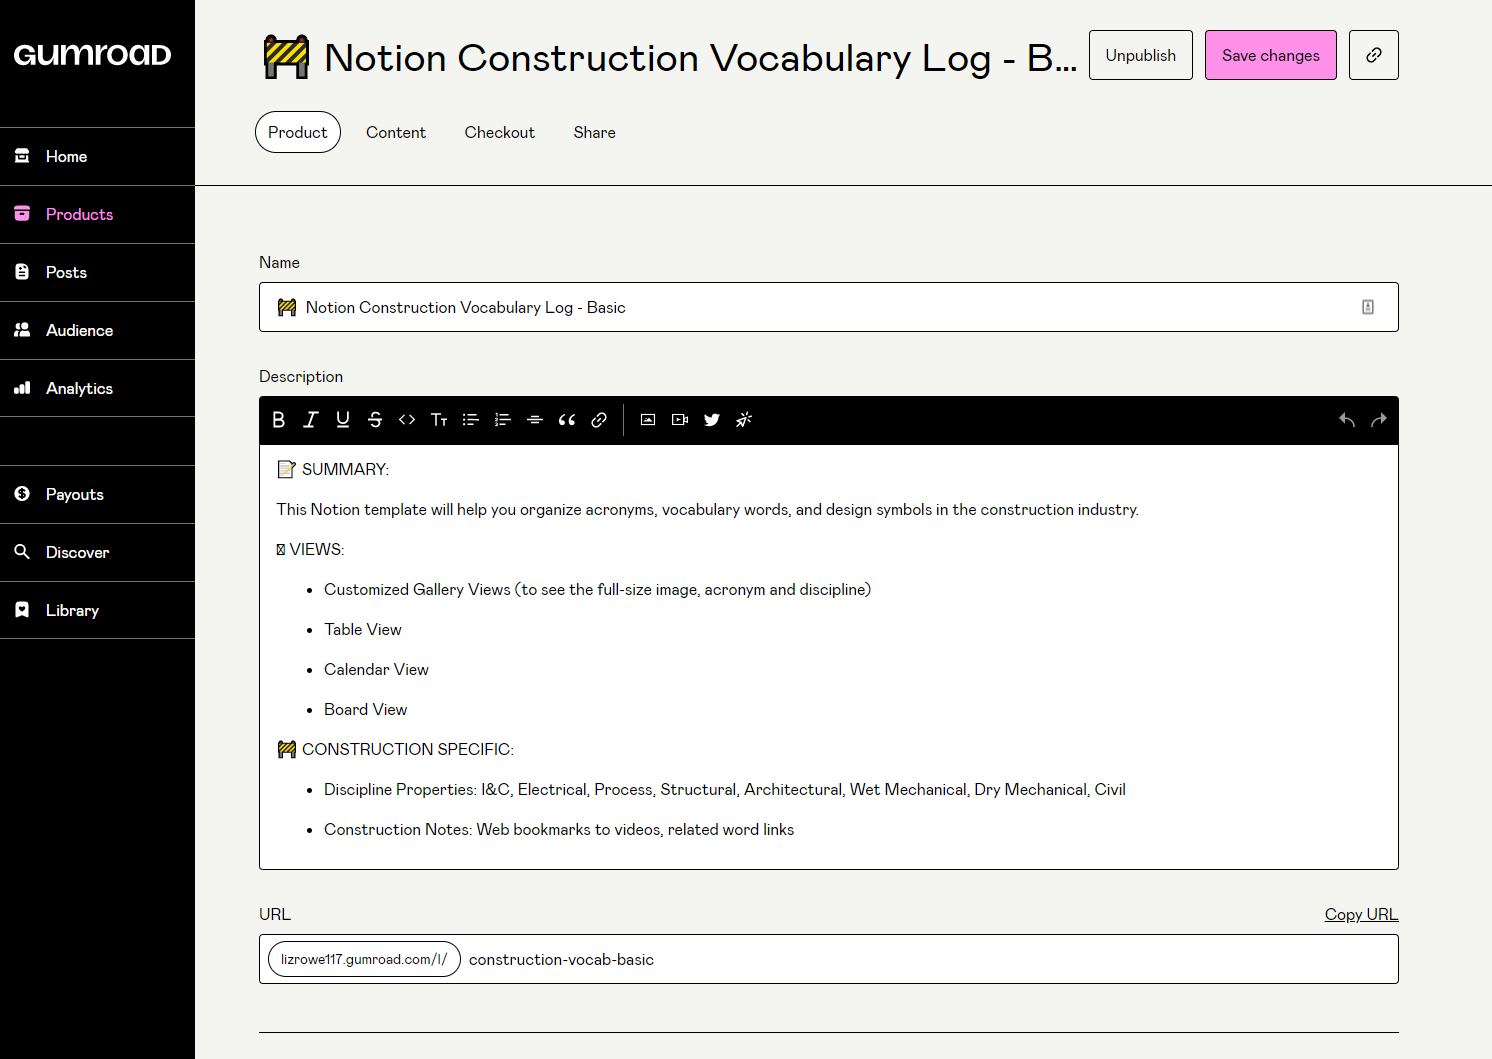Image resolution: width=1492 pixels, height=1059 pixels.
Task: Click the 'CONSTRUCTION SPECIFIC:' heading
Action: point(395,749)
